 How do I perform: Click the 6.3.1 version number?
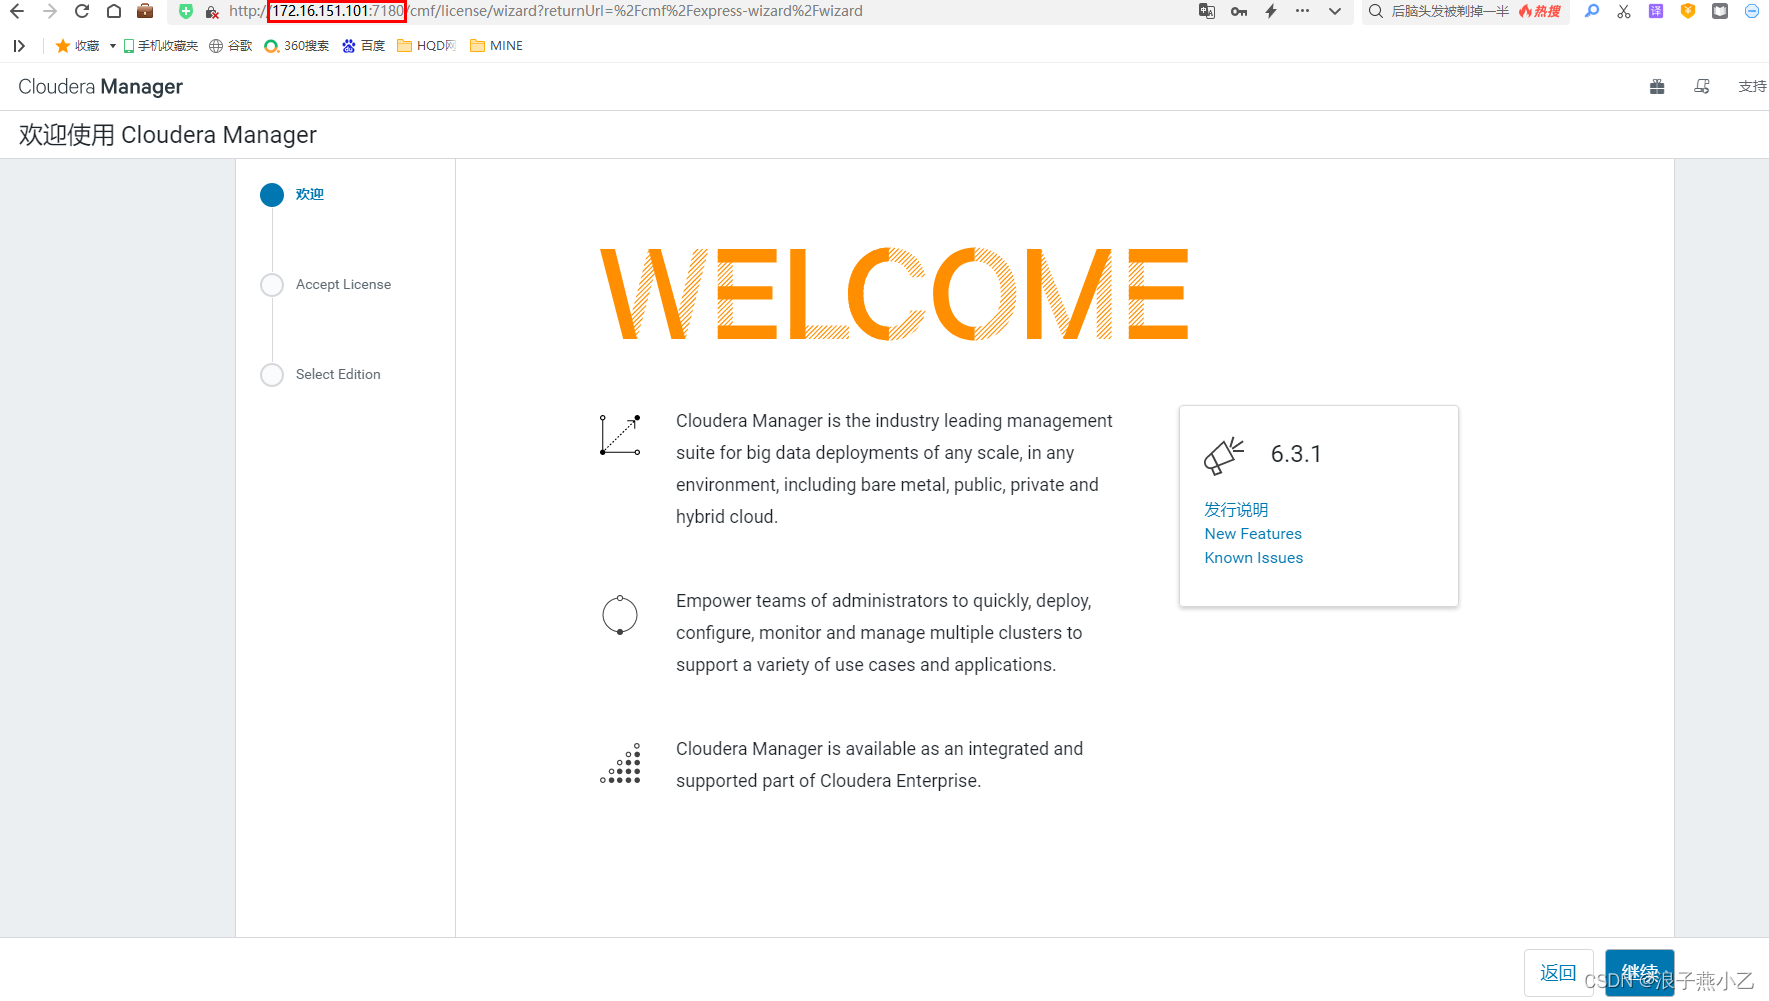click(x=1296, y=454)
